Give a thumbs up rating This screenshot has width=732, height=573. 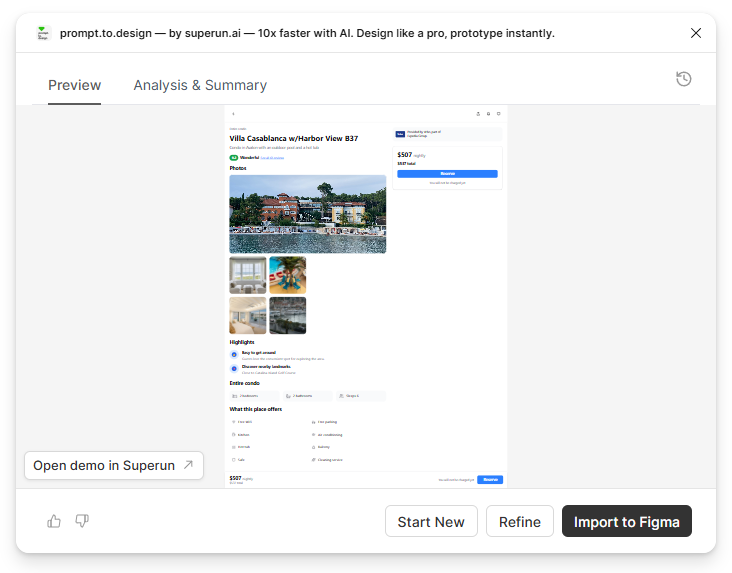(x=54, y=521)
